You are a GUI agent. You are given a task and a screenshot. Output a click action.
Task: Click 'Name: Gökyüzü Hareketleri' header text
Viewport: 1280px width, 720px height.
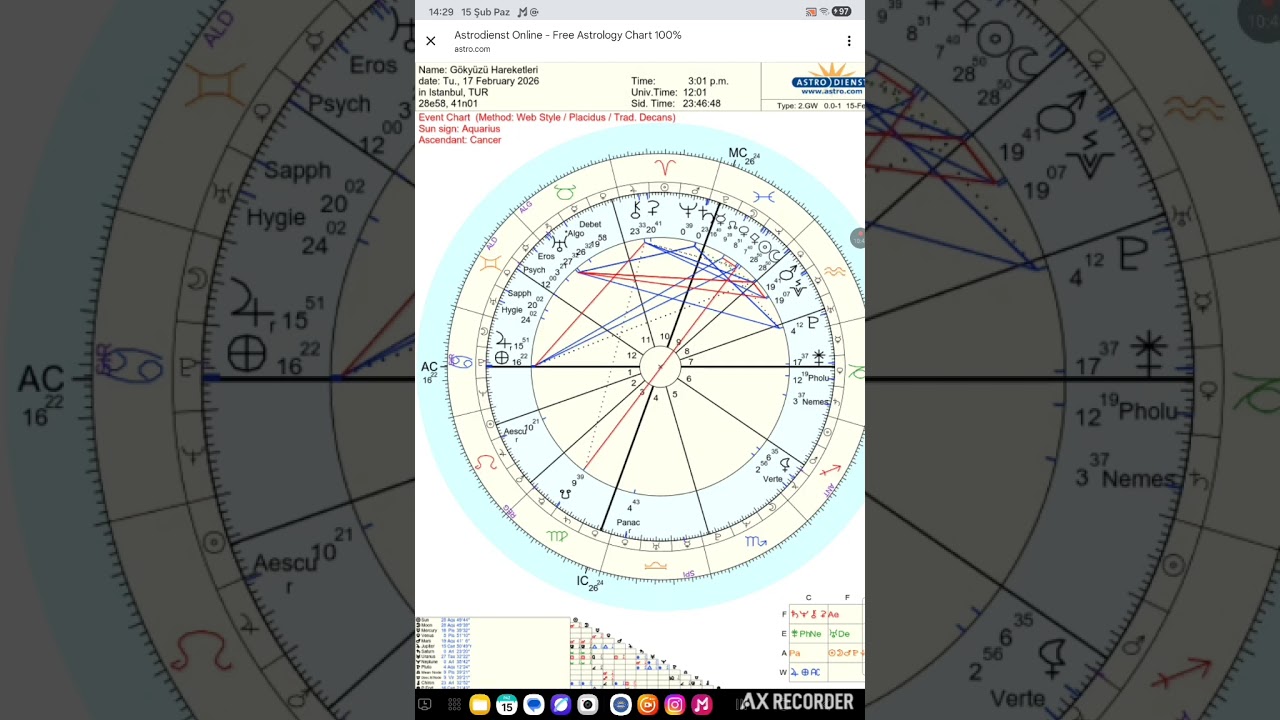pos(478,70)
